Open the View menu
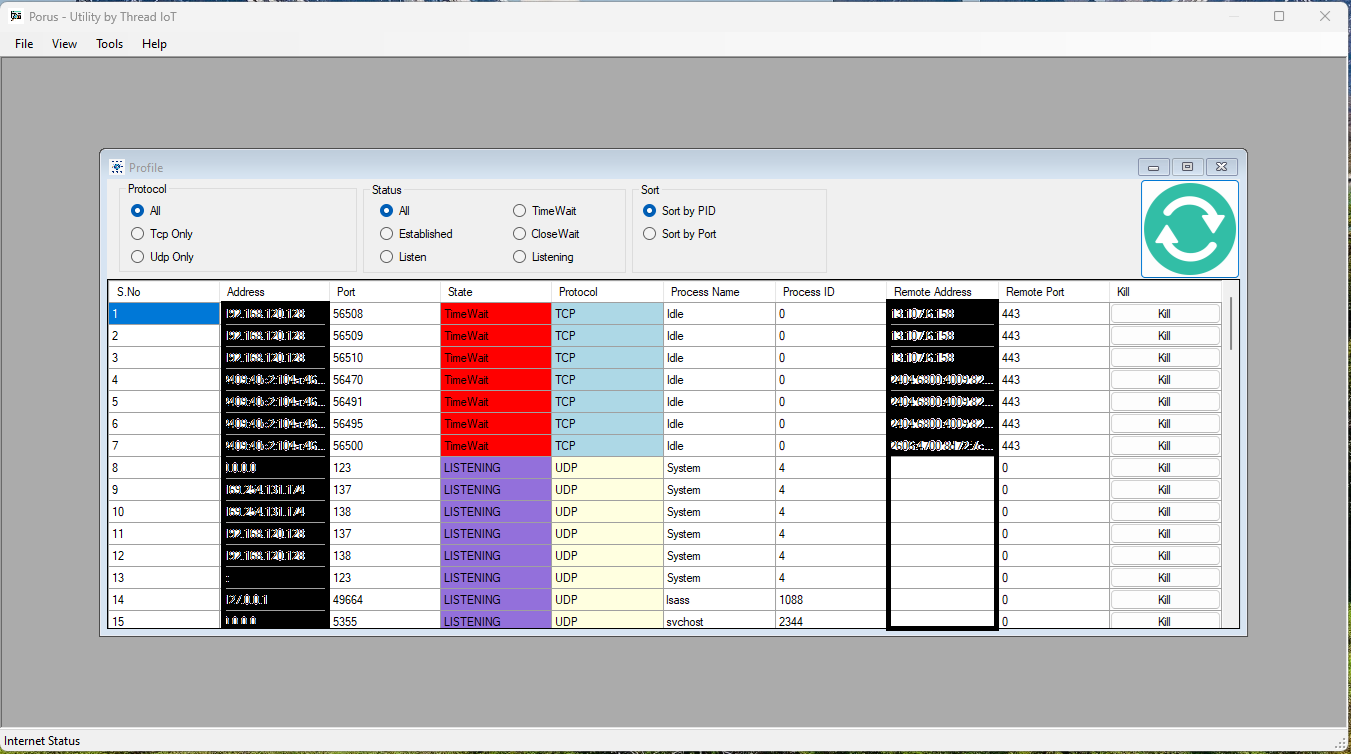 64,43
